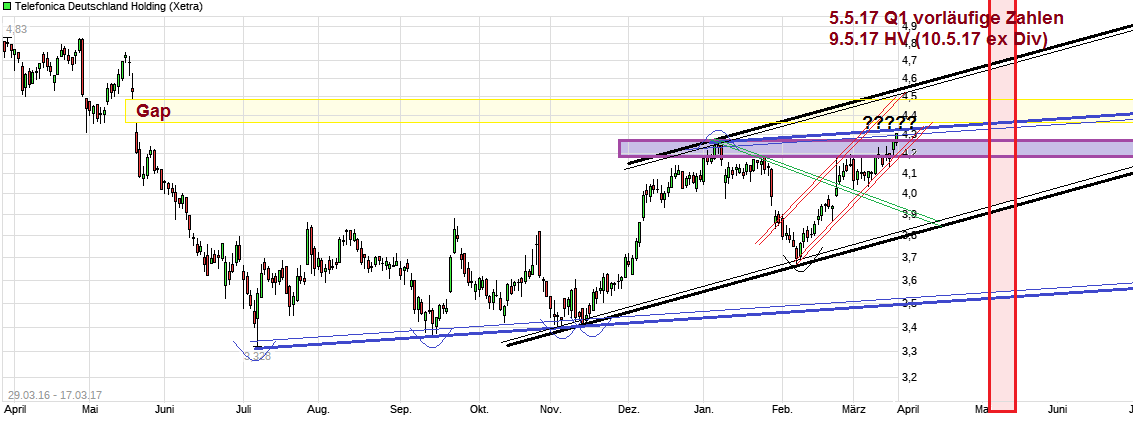Click the 'Gap' annotation label
The image size is (1133, 421).
click(x=153, y=111)
